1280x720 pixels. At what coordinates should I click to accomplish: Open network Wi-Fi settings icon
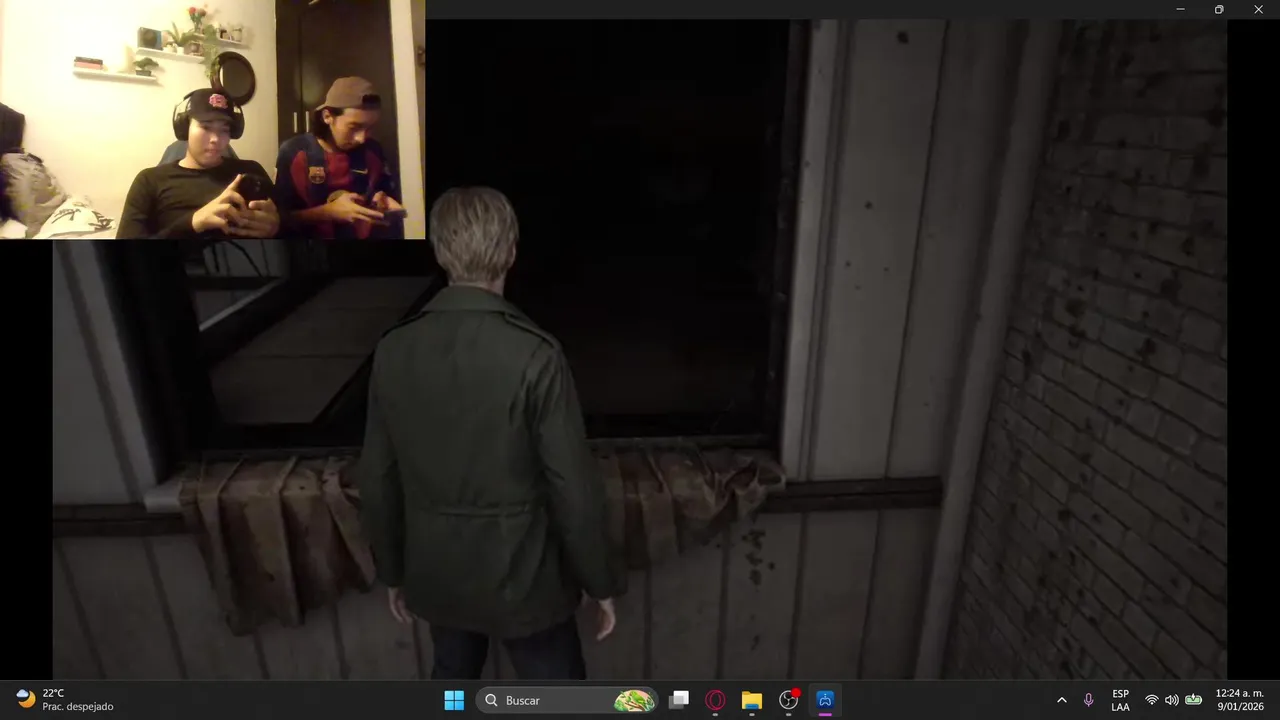[x=1152, y=700]
